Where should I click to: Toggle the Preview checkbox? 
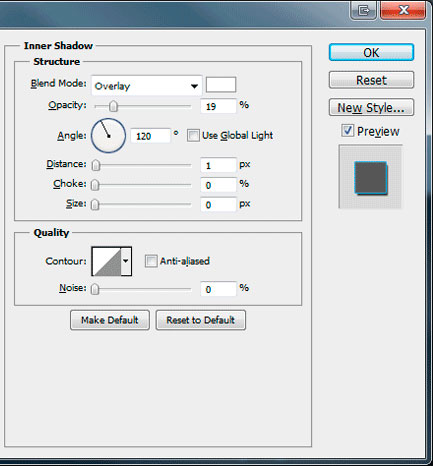click(x=347, y=131)
